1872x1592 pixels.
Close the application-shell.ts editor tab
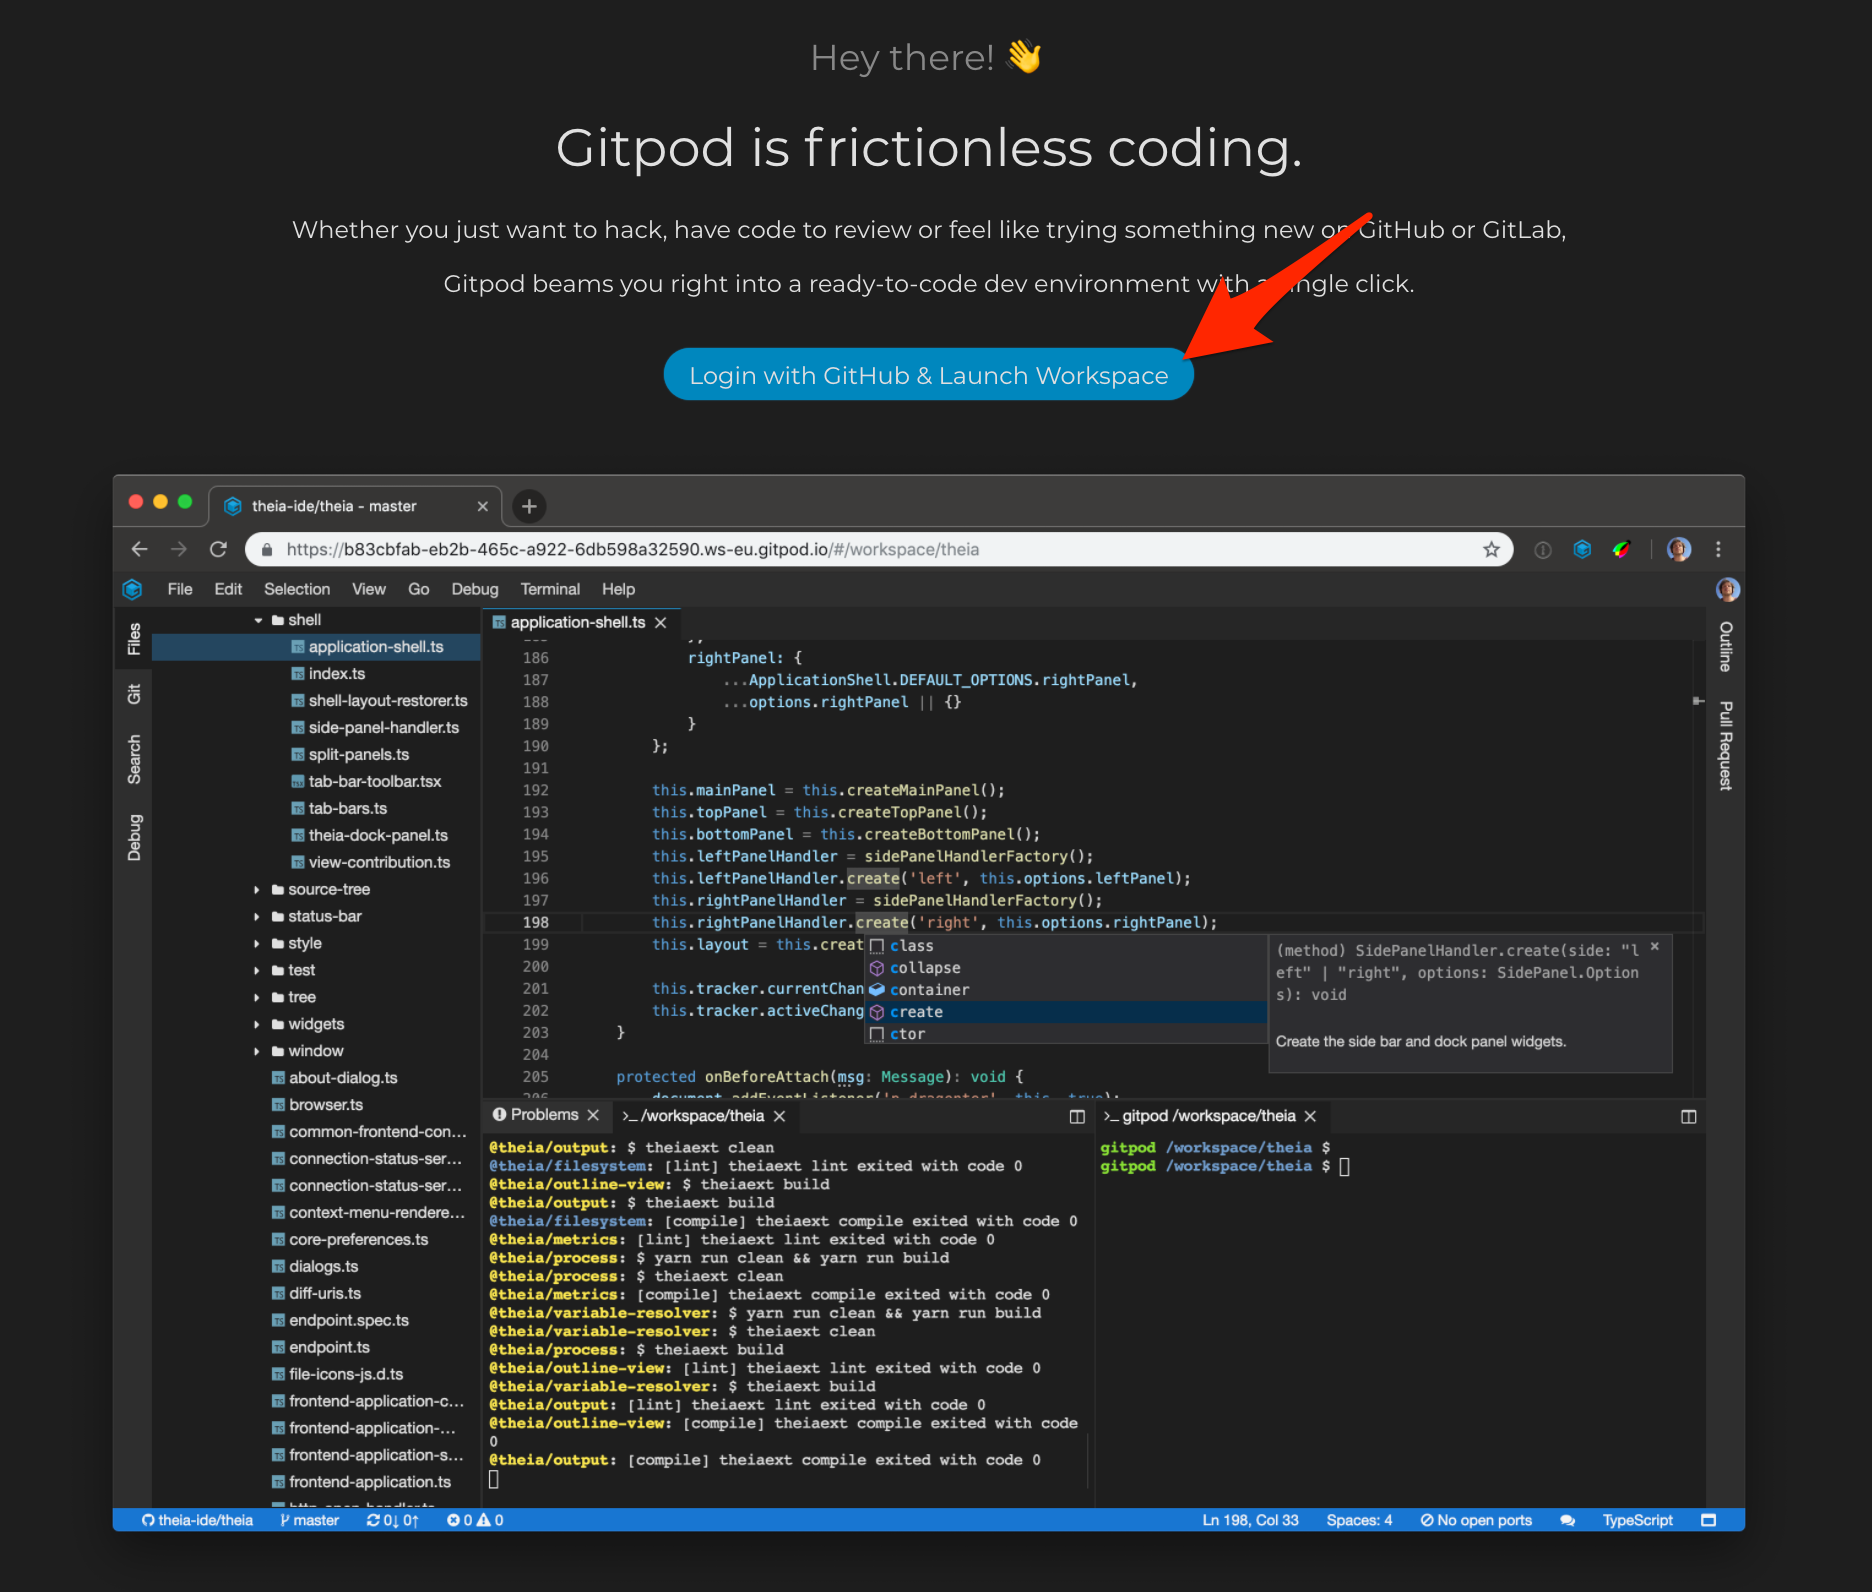(x=660, y=622)
